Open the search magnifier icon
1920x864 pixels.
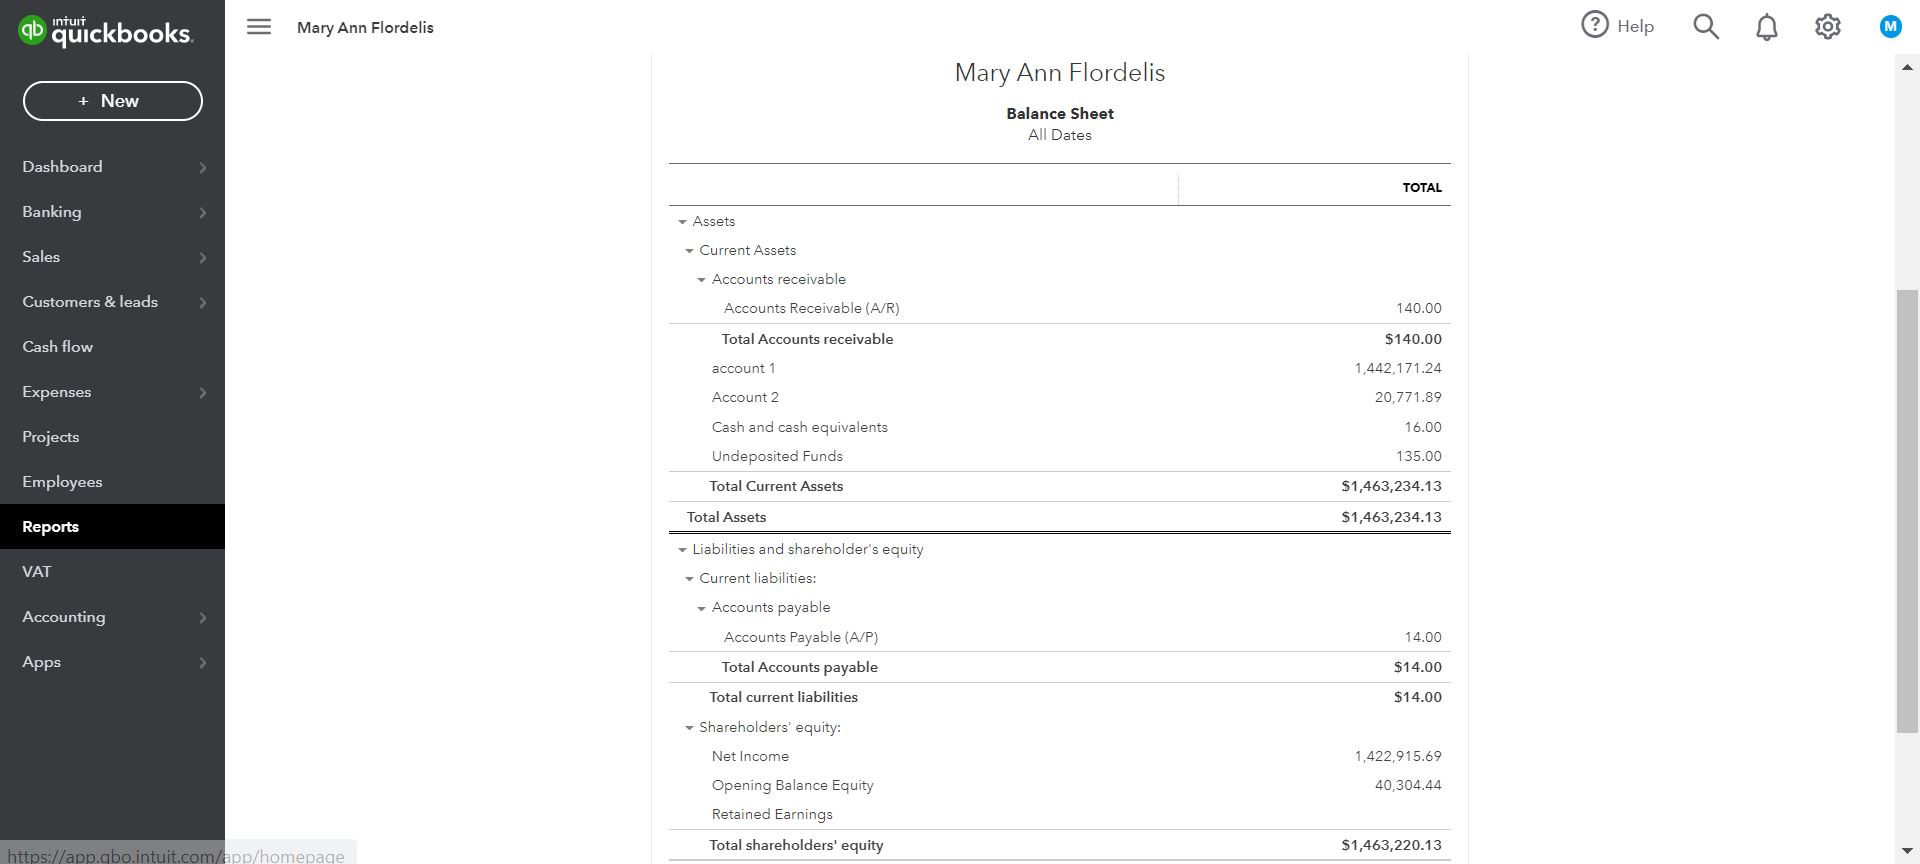click(1706, 27)
